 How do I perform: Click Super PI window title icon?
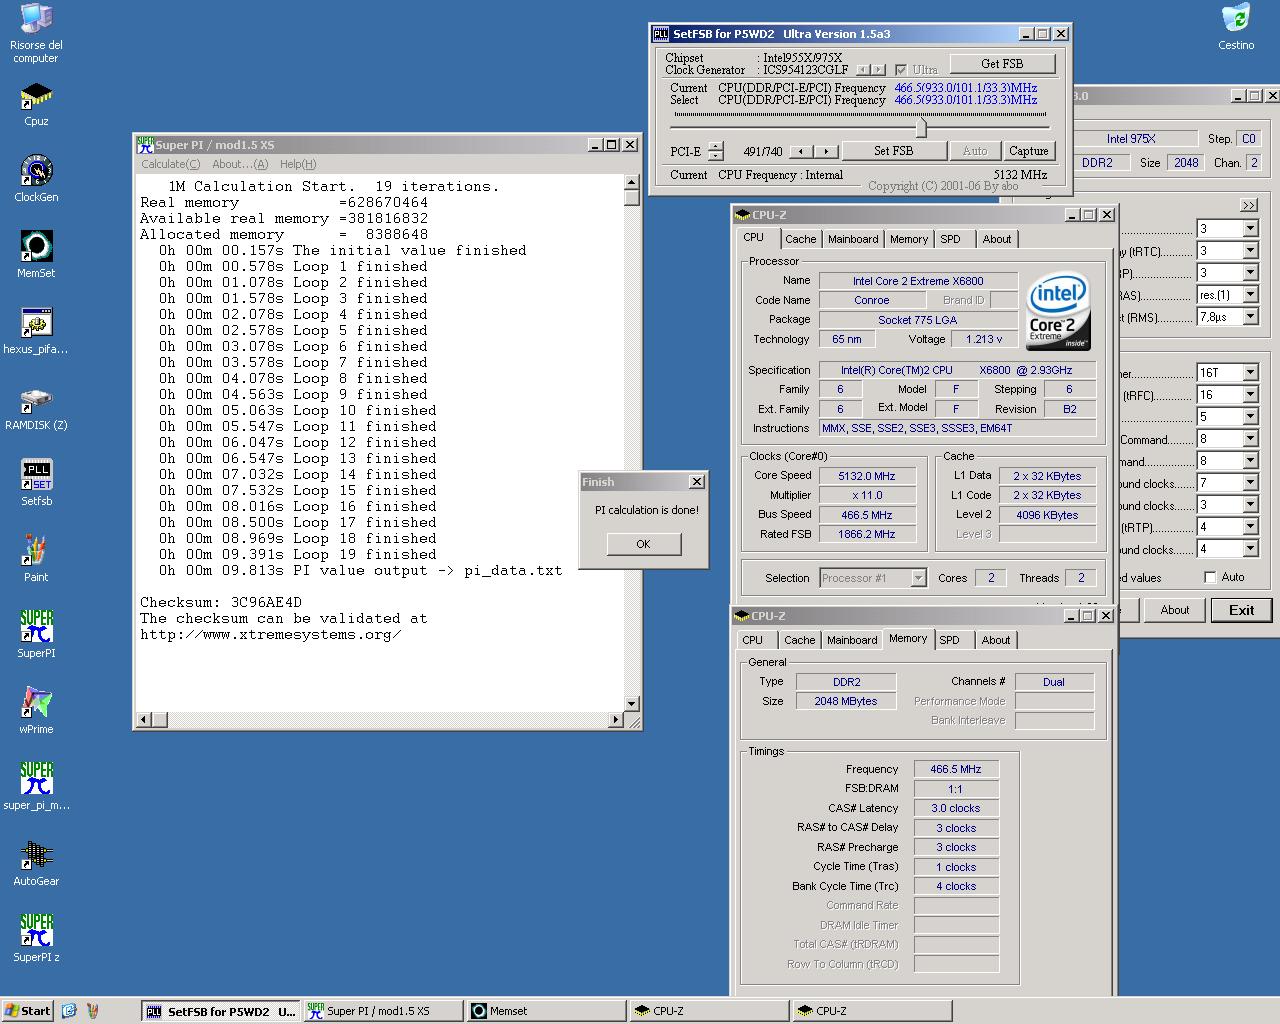(145, 144)
